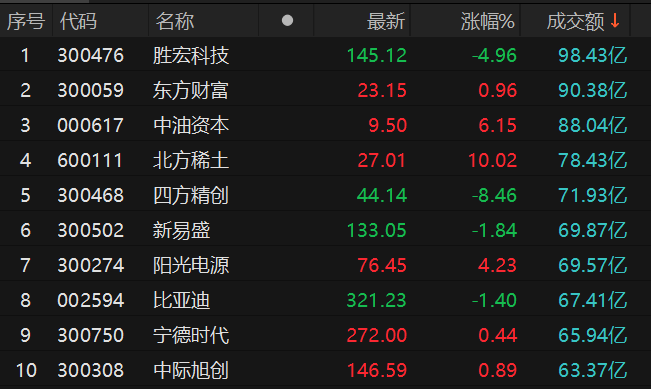The height and width of the screenshot is (389, 651).
Task: Click the 序号 column header
Action: [x=26, y=21]
